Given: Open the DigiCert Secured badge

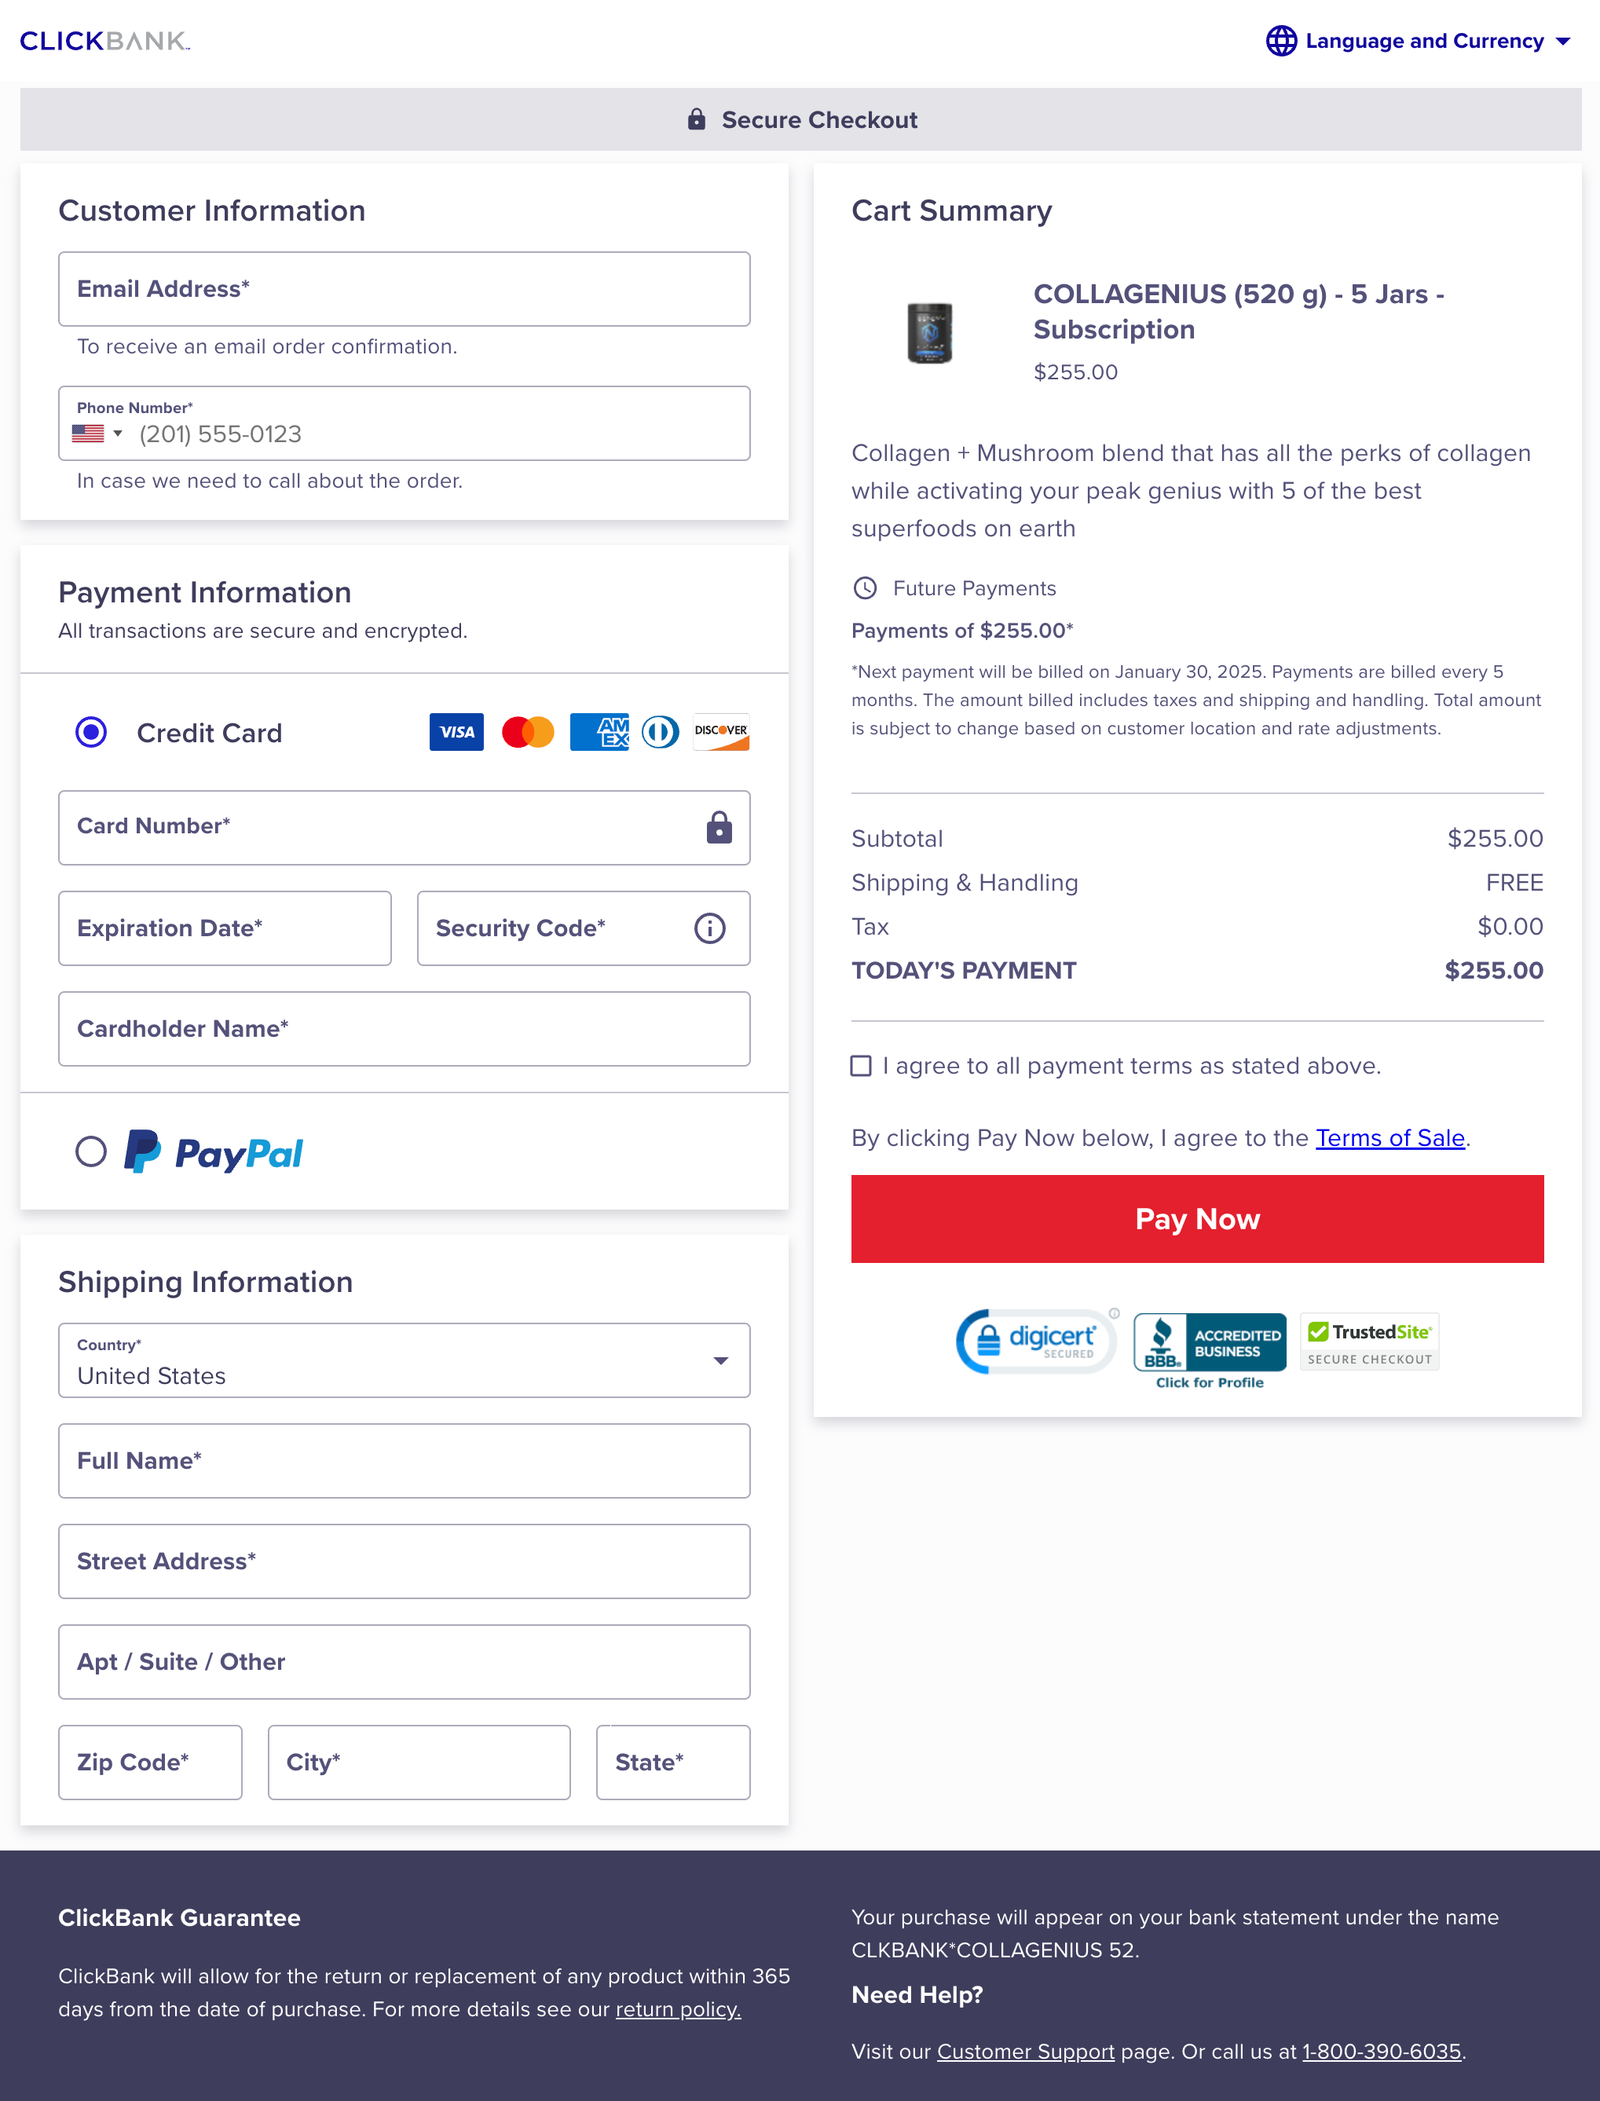Looking at the screenshot, I should [x=1035, y=1341].
